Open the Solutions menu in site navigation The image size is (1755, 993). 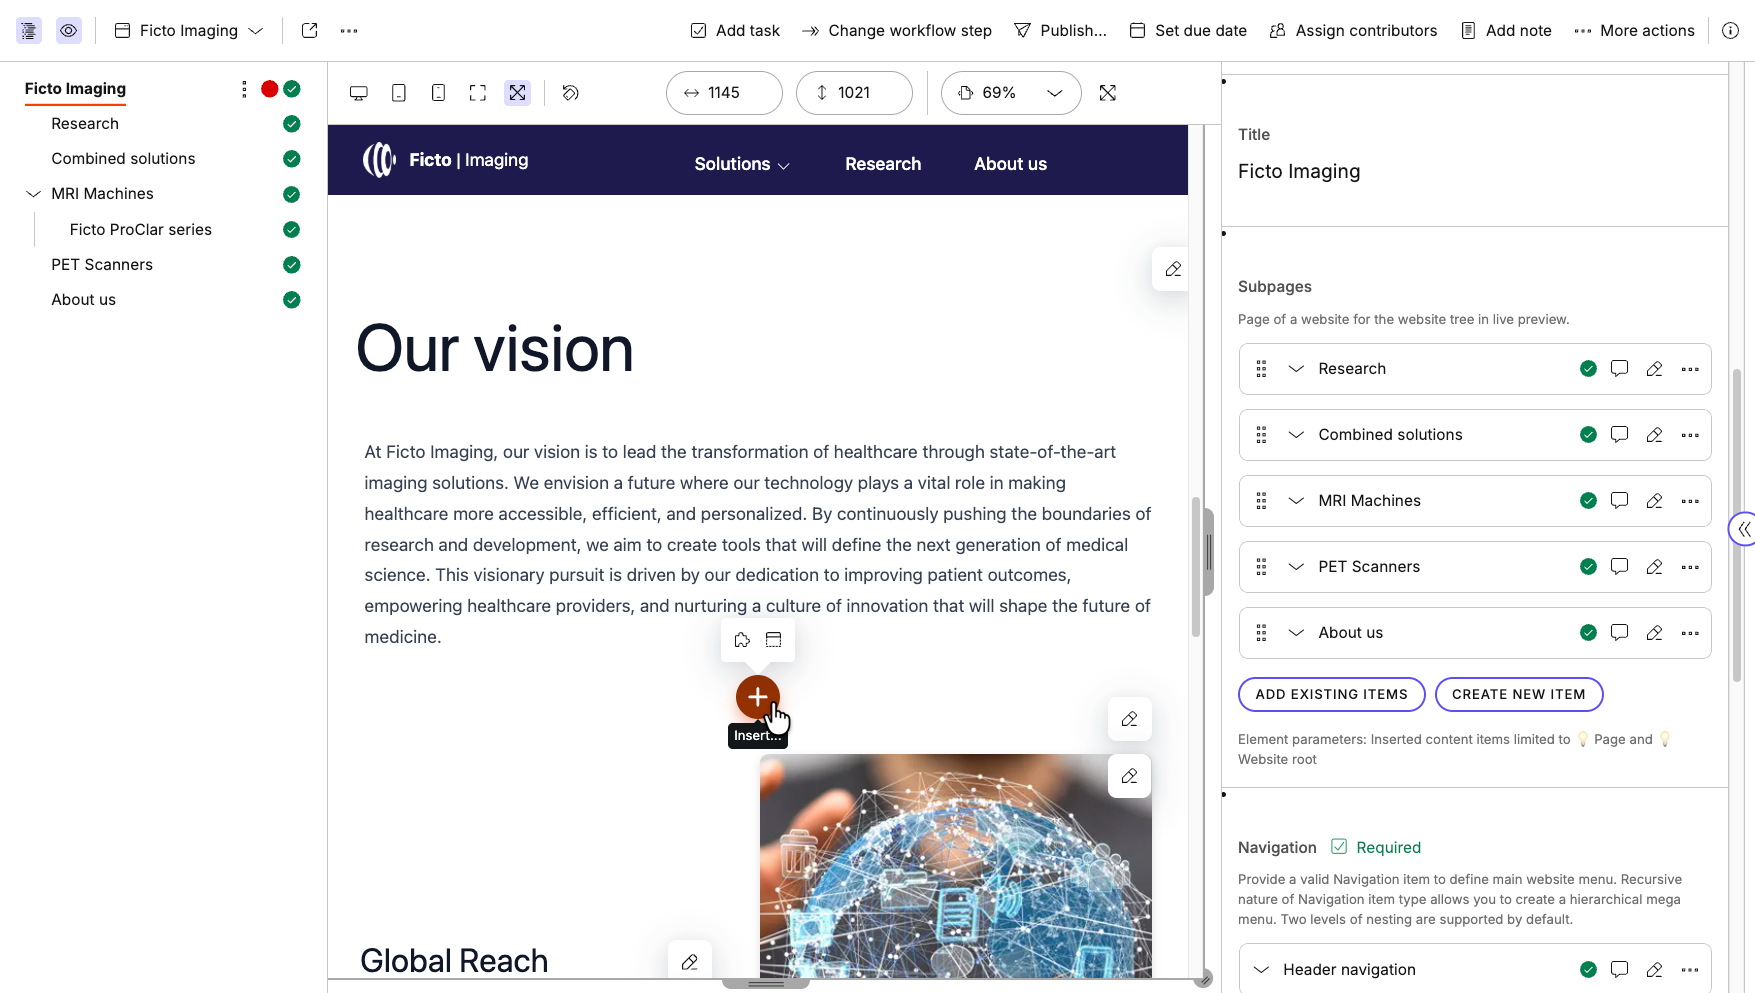pyautogui.click(x=741, y=163)
